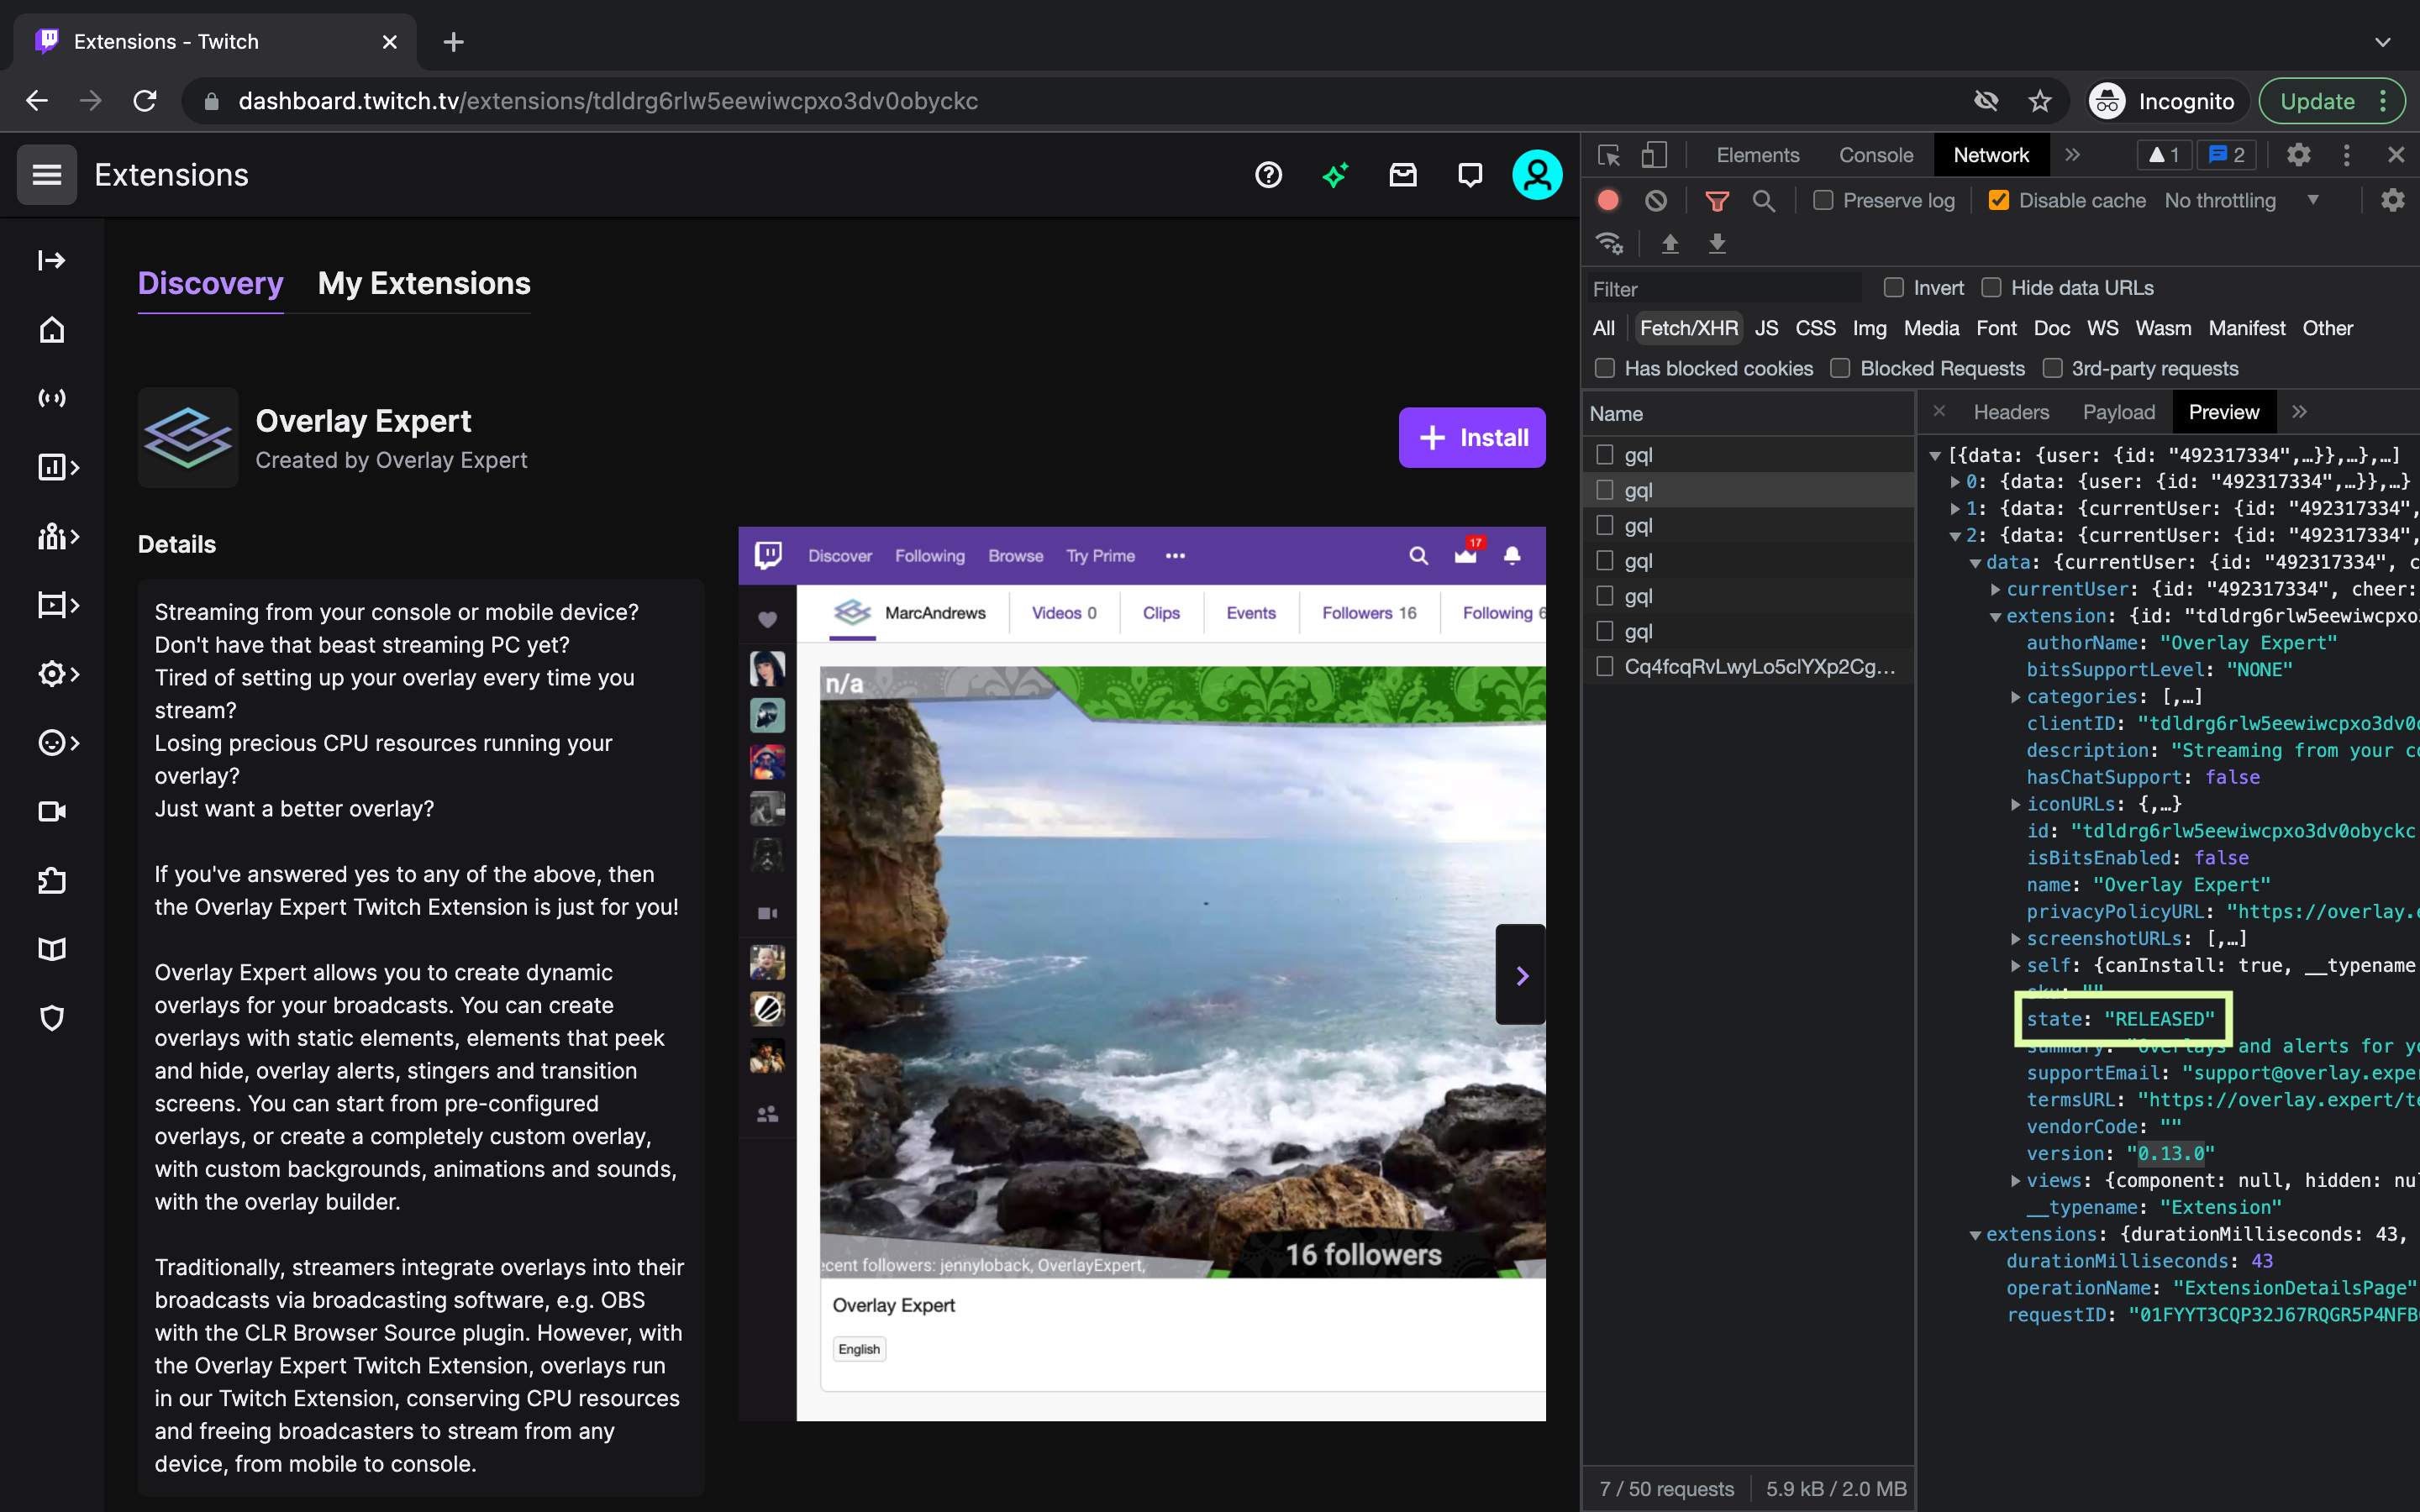Click the Install button for Overlay Expert

pyautogui.click(x=1472, y=437)
